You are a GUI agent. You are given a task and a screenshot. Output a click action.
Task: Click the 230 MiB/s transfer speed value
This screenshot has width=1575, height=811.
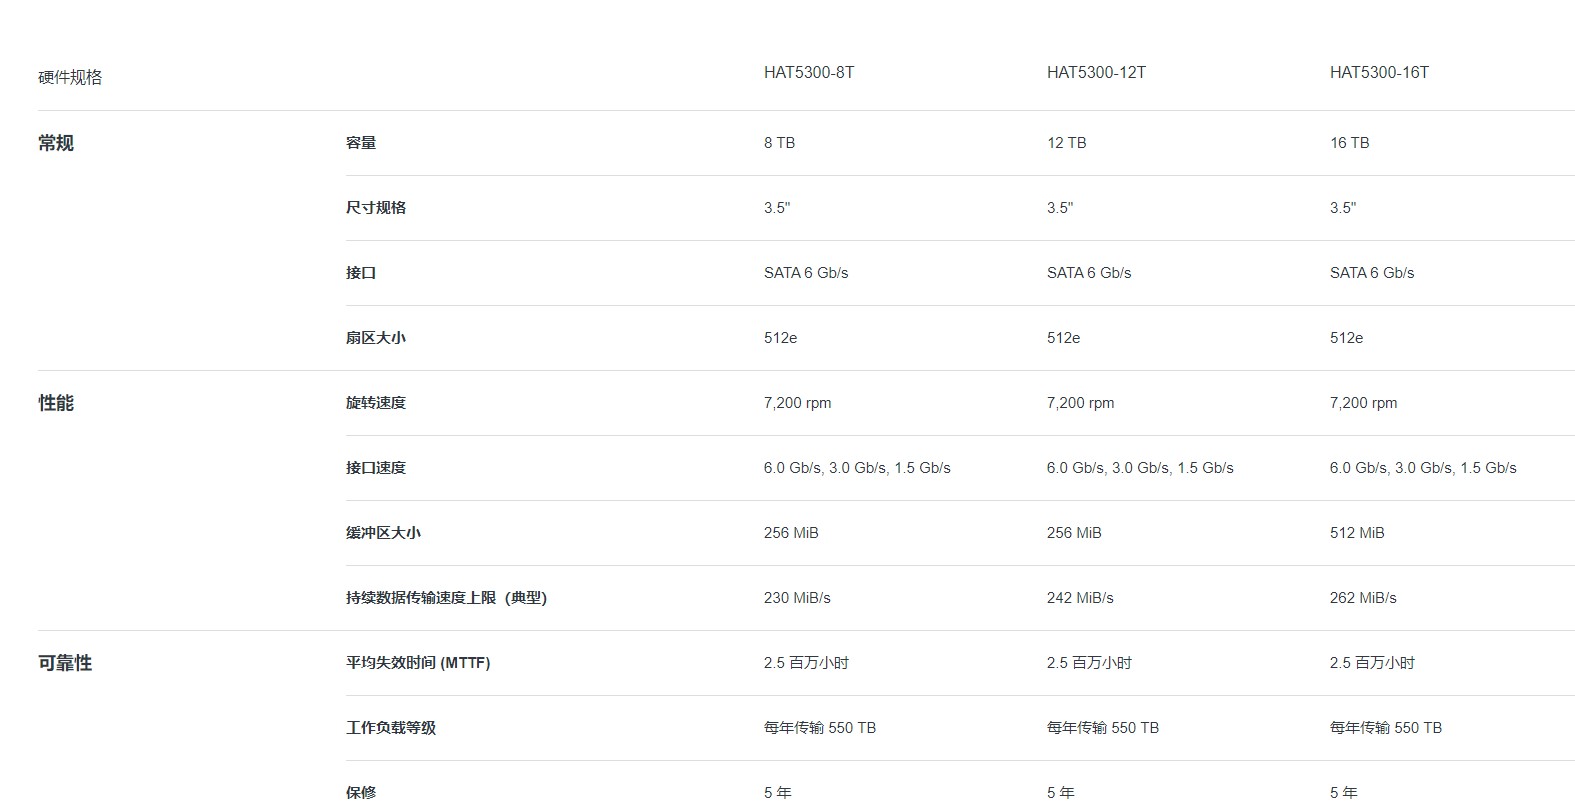click(x=797, y=598)
